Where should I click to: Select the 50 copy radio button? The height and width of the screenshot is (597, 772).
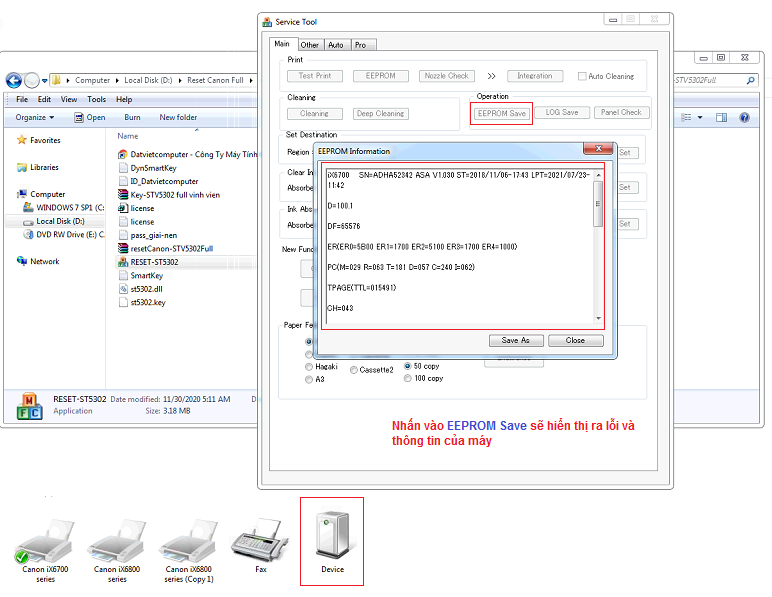[408, 366]
